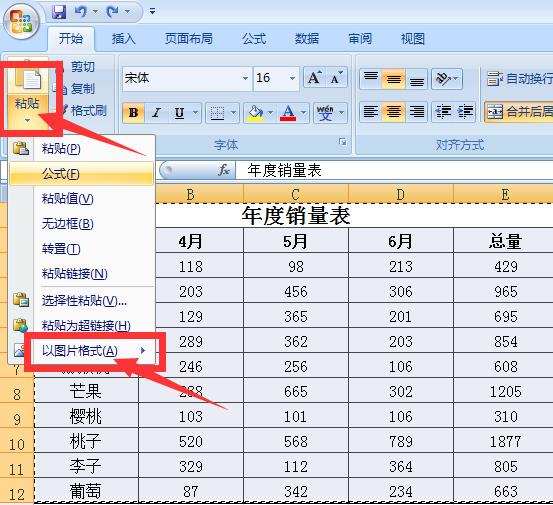Open font dialog launcher in 字体 group

coord(342,142)
